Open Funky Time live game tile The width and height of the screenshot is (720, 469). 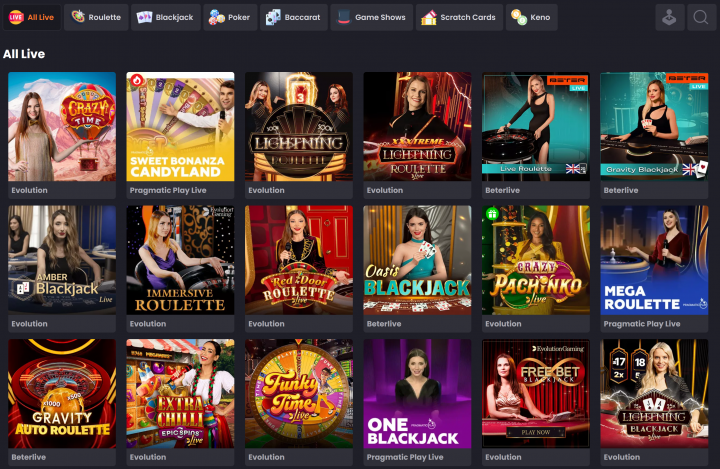pyautogui.click(x=299, y=394)
